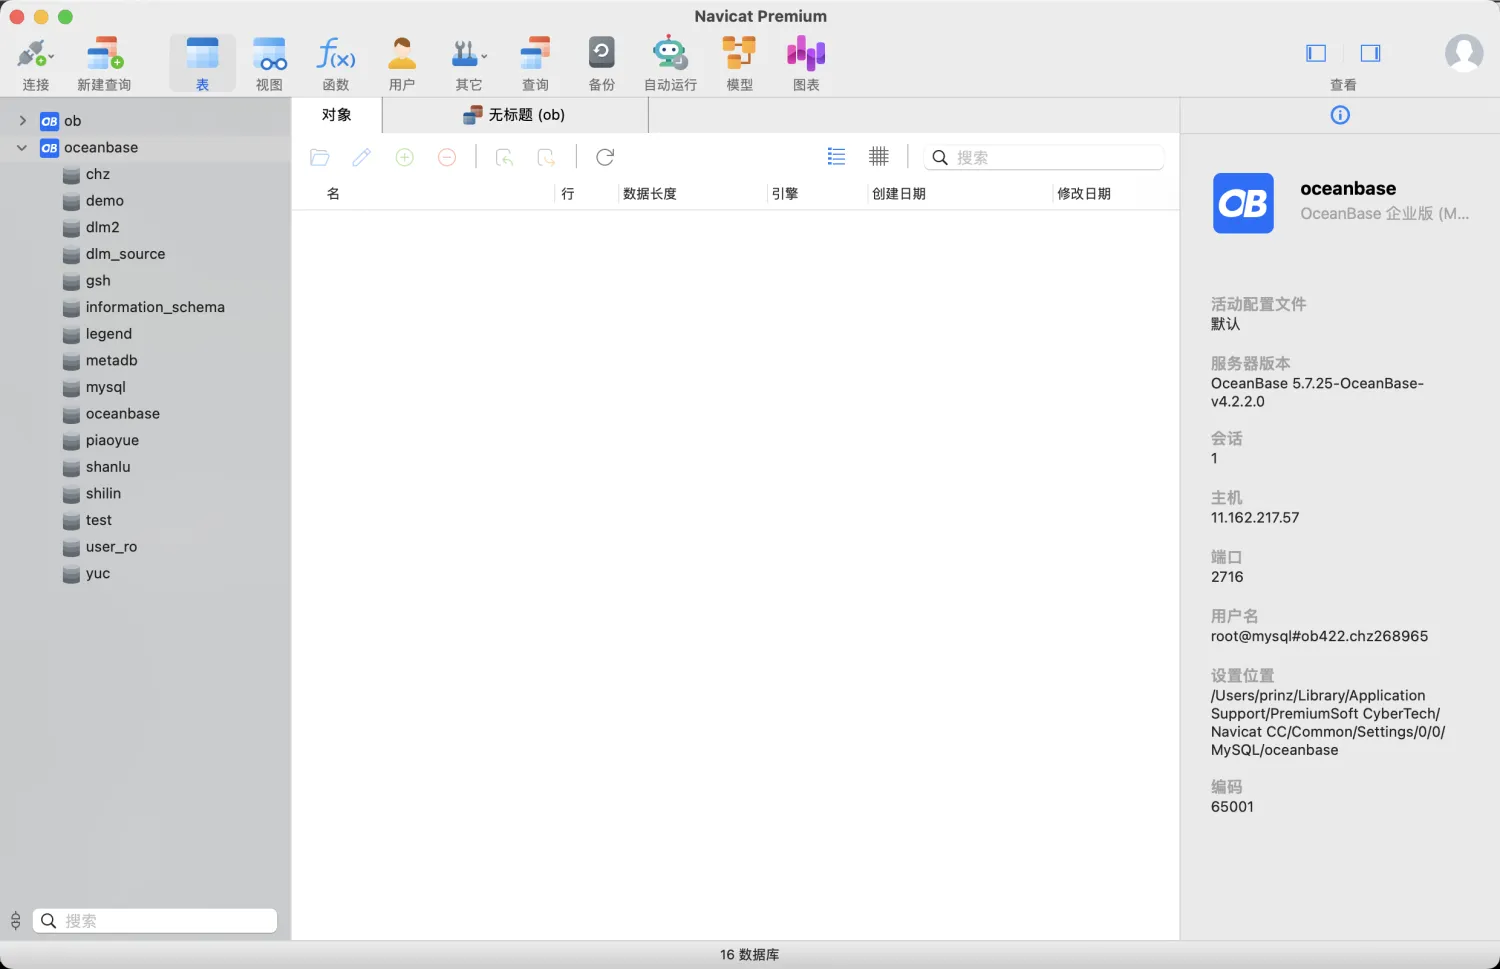Select the information_schema database

154,307
